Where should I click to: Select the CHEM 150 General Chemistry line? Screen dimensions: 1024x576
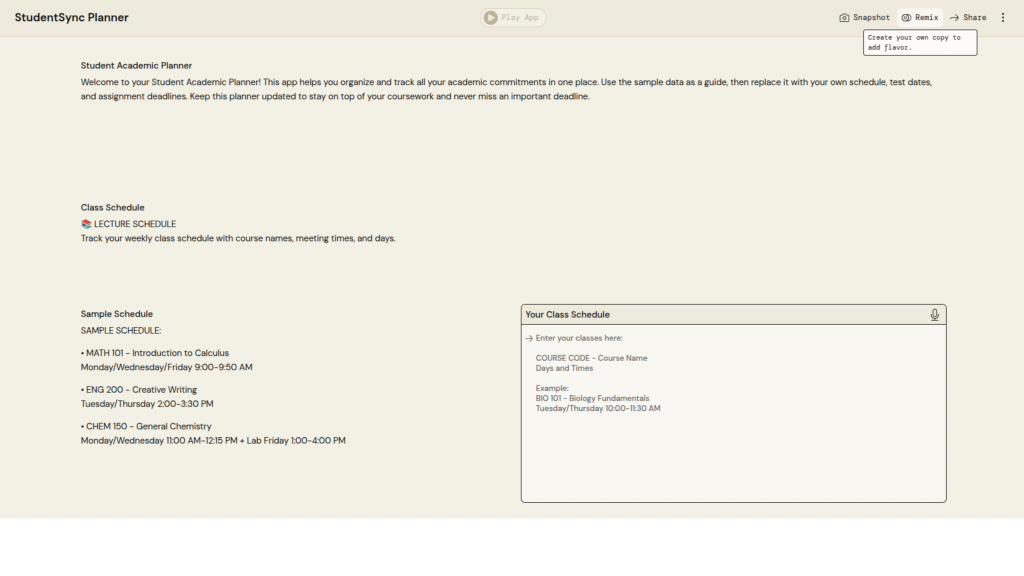click(x=148, y=426)
